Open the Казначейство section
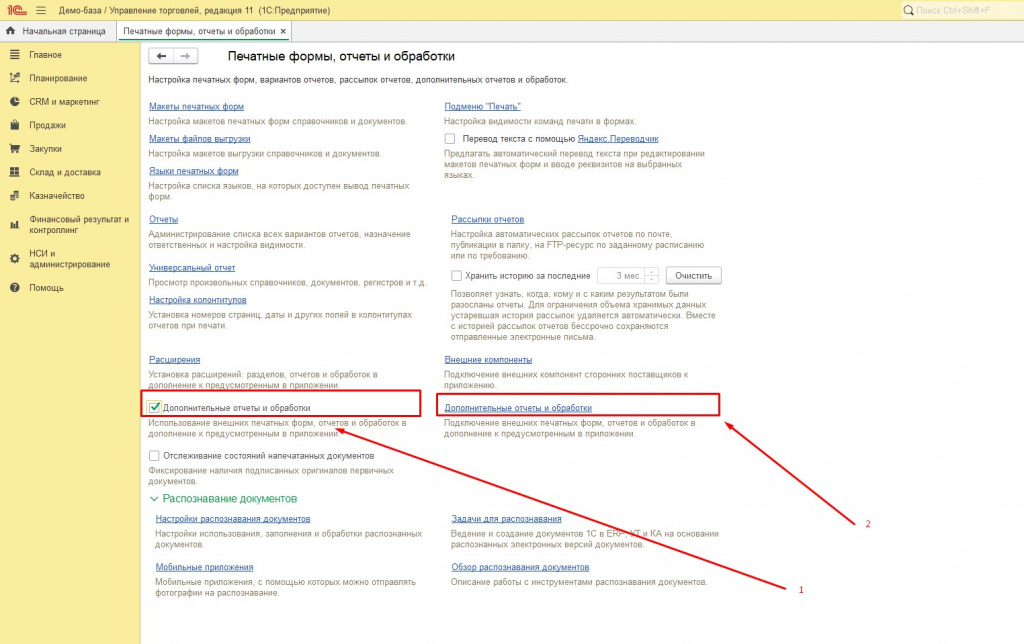 coord(57,196)
